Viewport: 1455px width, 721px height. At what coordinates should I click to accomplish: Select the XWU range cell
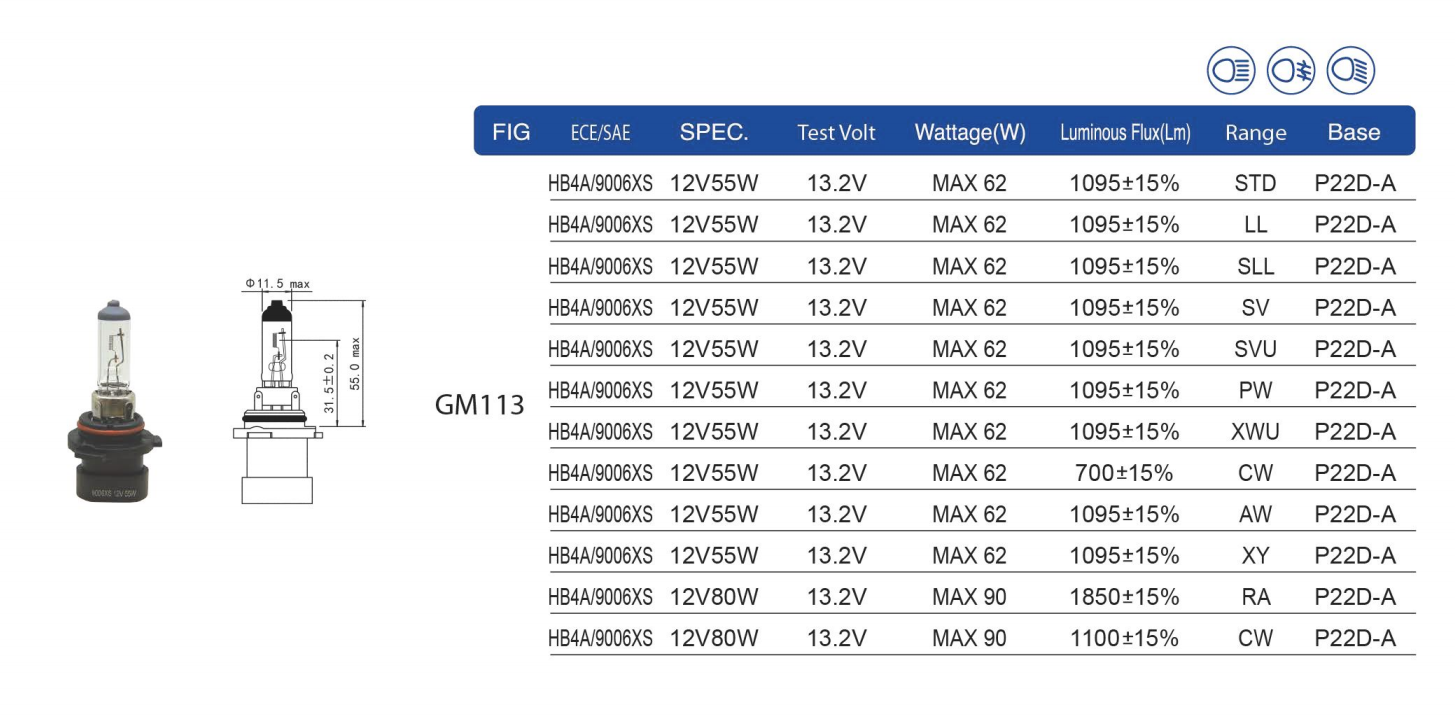point(1255,432)
